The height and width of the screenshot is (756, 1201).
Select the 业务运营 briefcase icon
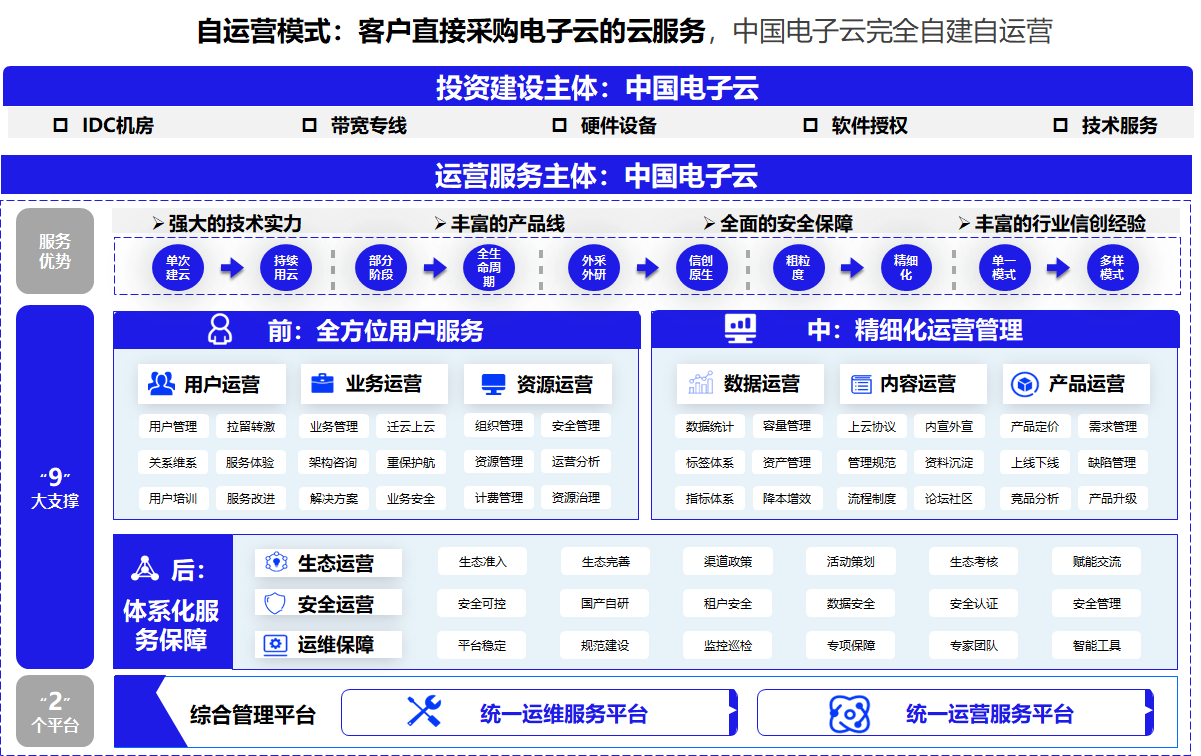pyautogui.click(x=323, y=383)
